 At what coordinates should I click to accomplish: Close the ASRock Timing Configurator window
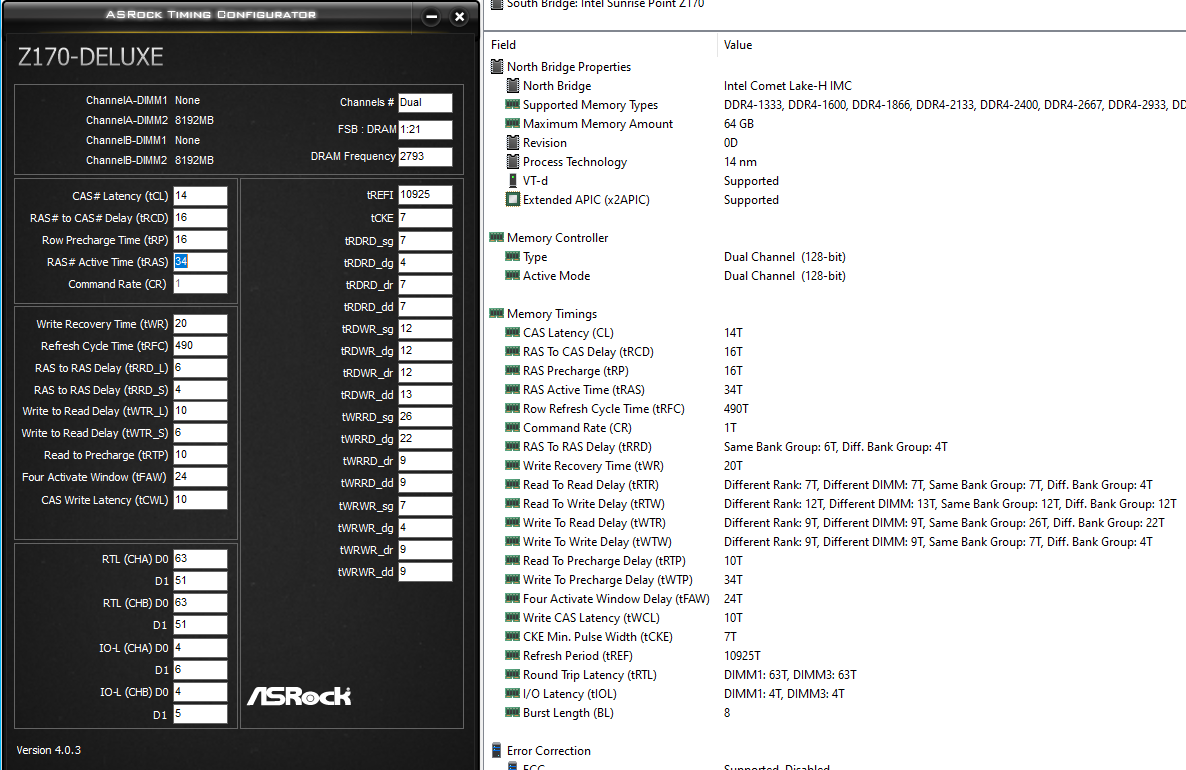point(459,16)
